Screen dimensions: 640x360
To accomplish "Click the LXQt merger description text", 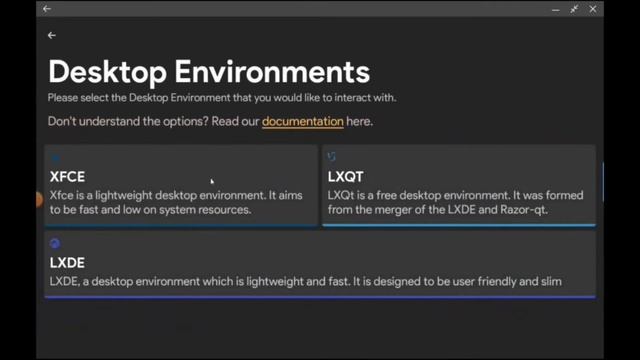I will (x=455, y=202).
